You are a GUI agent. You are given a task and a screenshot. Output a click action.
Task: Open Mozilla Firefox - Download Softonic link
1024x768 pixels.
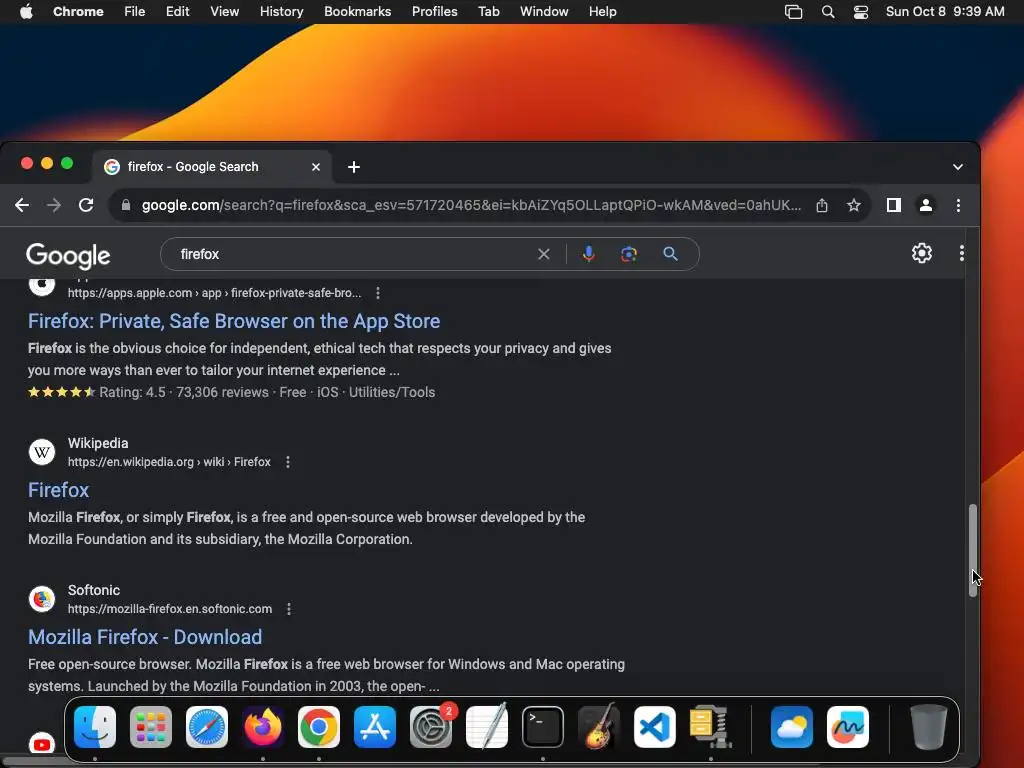(145, 637)
